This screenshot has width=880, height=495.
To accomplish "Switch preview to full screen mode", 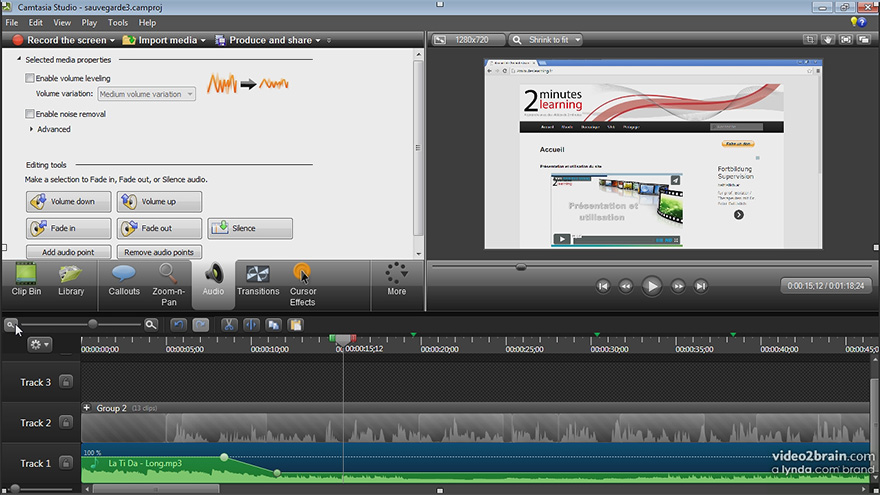I will [x=846, y=39].
